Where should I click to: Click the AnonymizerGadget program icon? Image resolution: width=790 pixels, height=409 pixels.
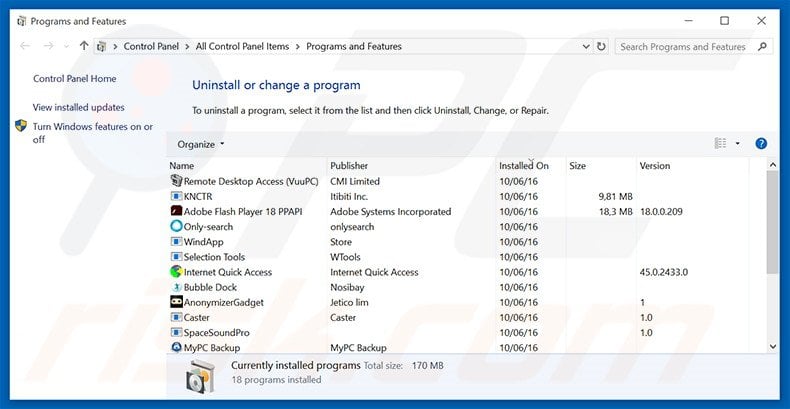point(176,302)
